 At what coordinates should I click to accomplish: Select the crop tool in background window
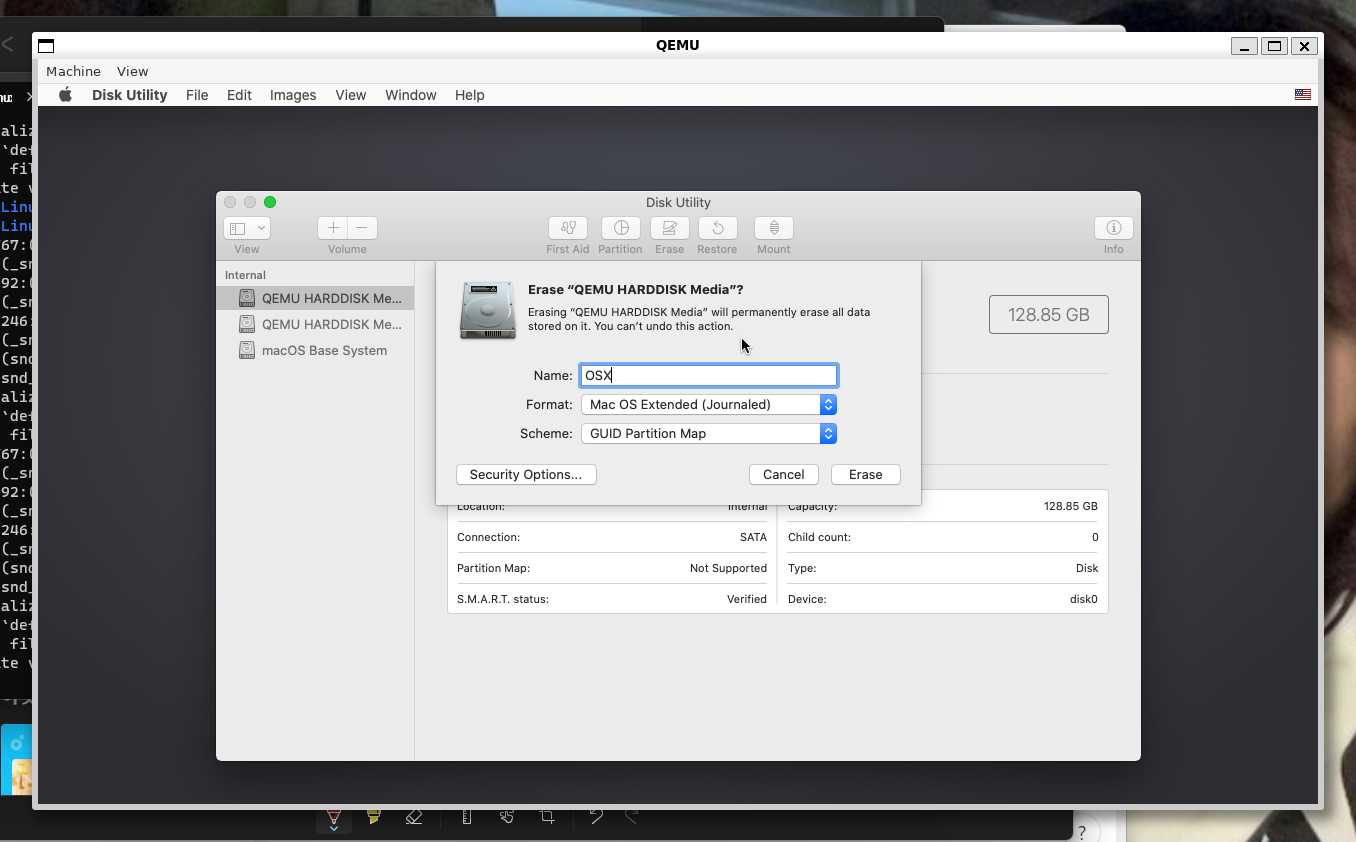pyautogui.click(x=547, y=816)
